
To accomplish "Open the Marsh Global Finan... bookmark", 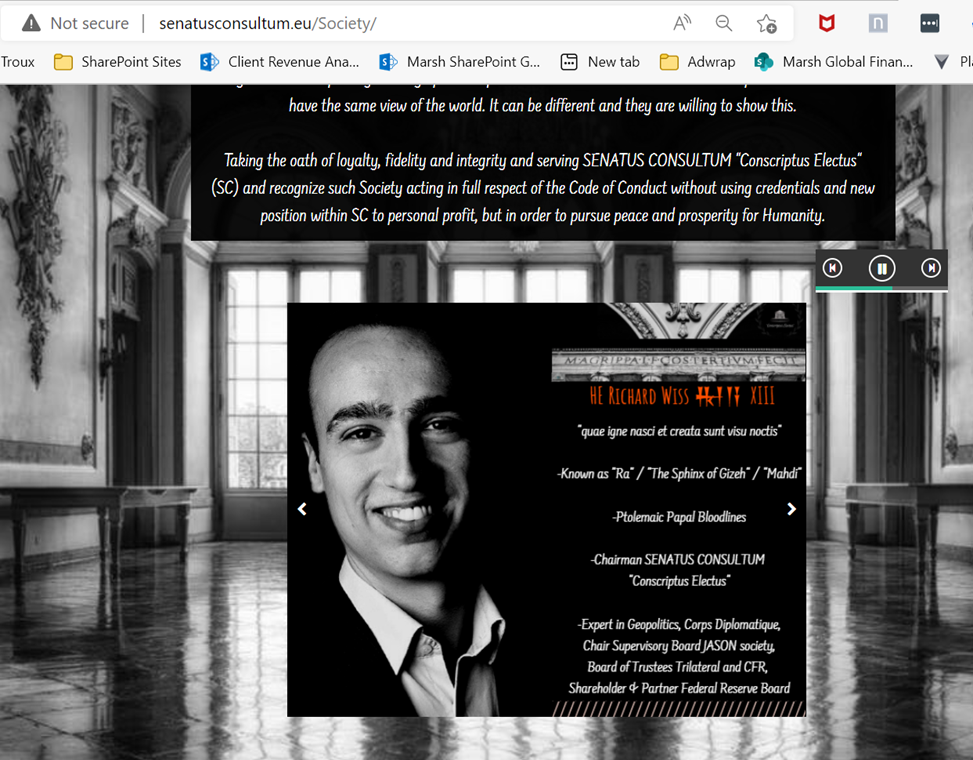I will coord(833,62).
